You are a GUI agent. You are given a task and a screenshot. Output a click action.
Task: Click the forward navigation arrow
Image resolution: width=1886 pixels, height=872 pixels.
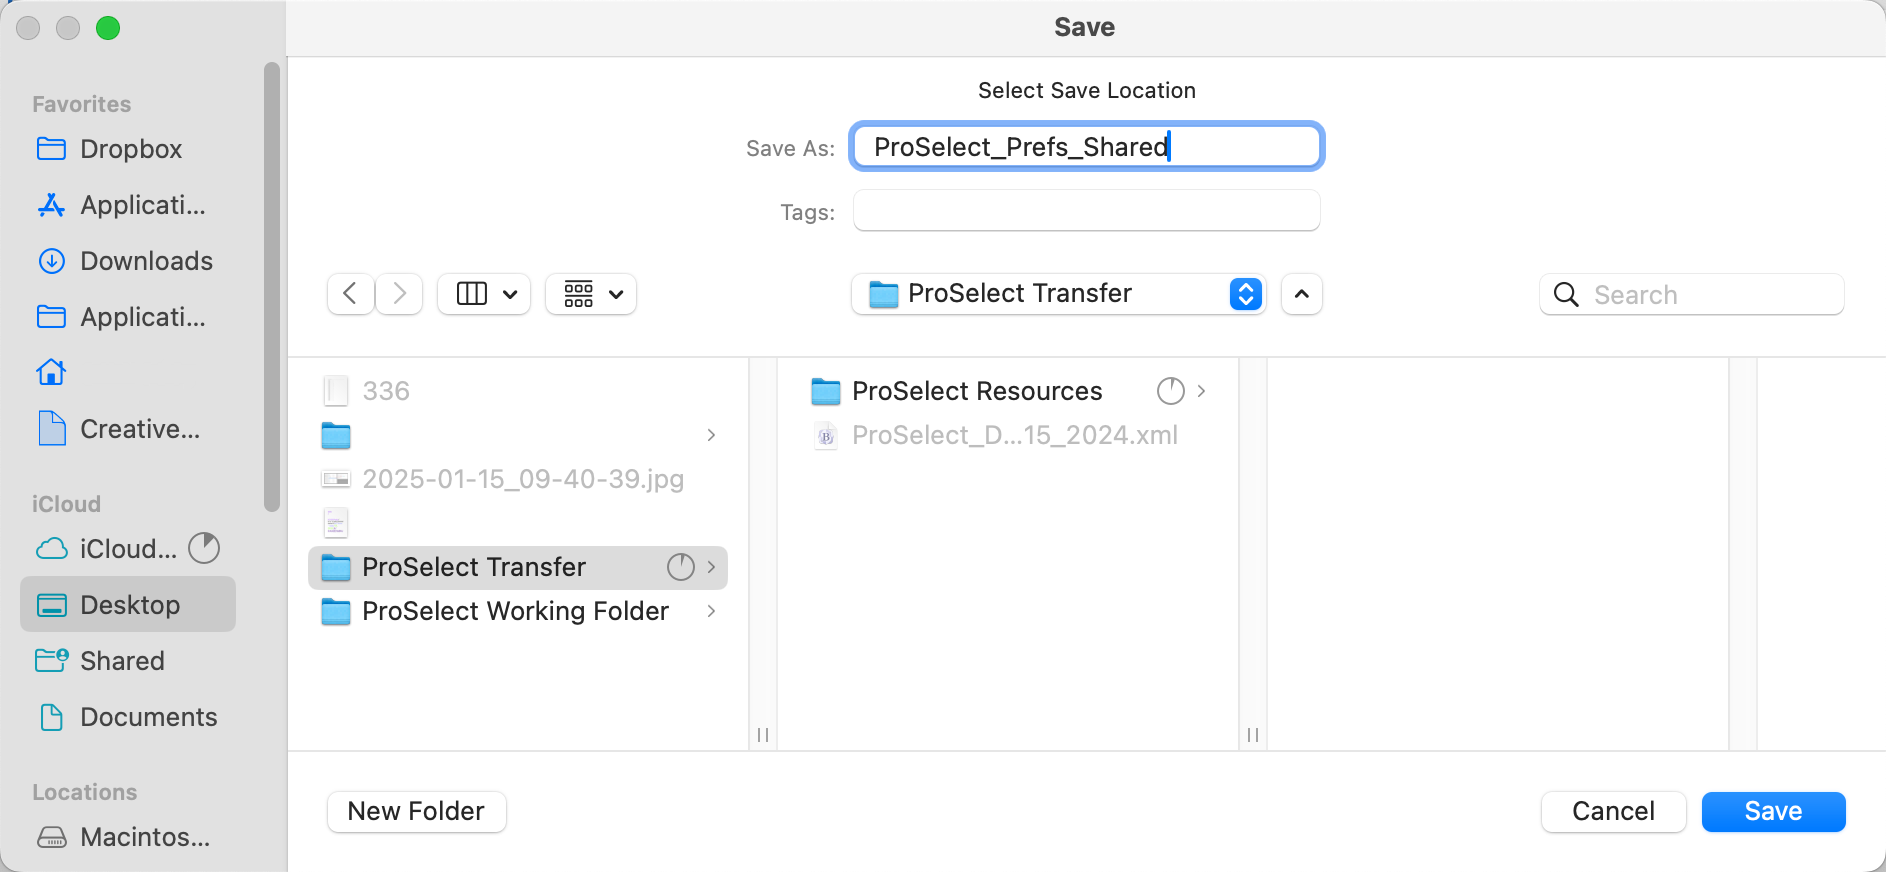(399, 294)
